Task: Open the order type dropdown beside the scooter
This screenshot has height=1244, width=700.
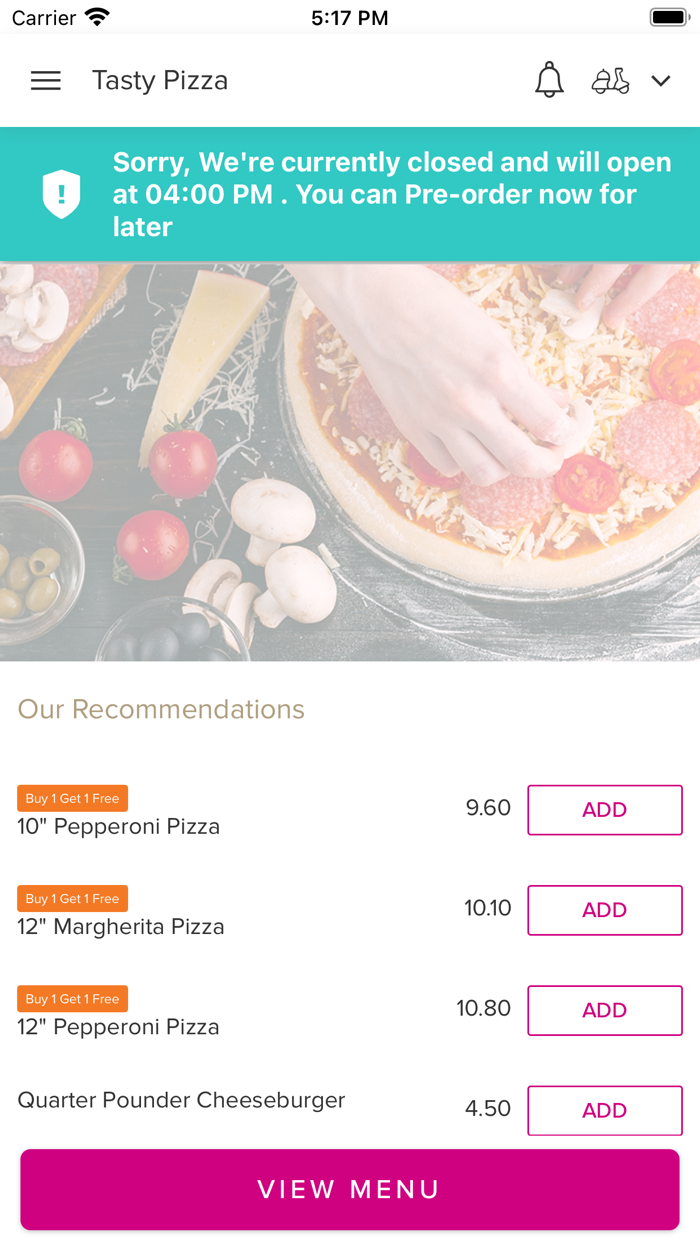Action: (x=661, y=81)
